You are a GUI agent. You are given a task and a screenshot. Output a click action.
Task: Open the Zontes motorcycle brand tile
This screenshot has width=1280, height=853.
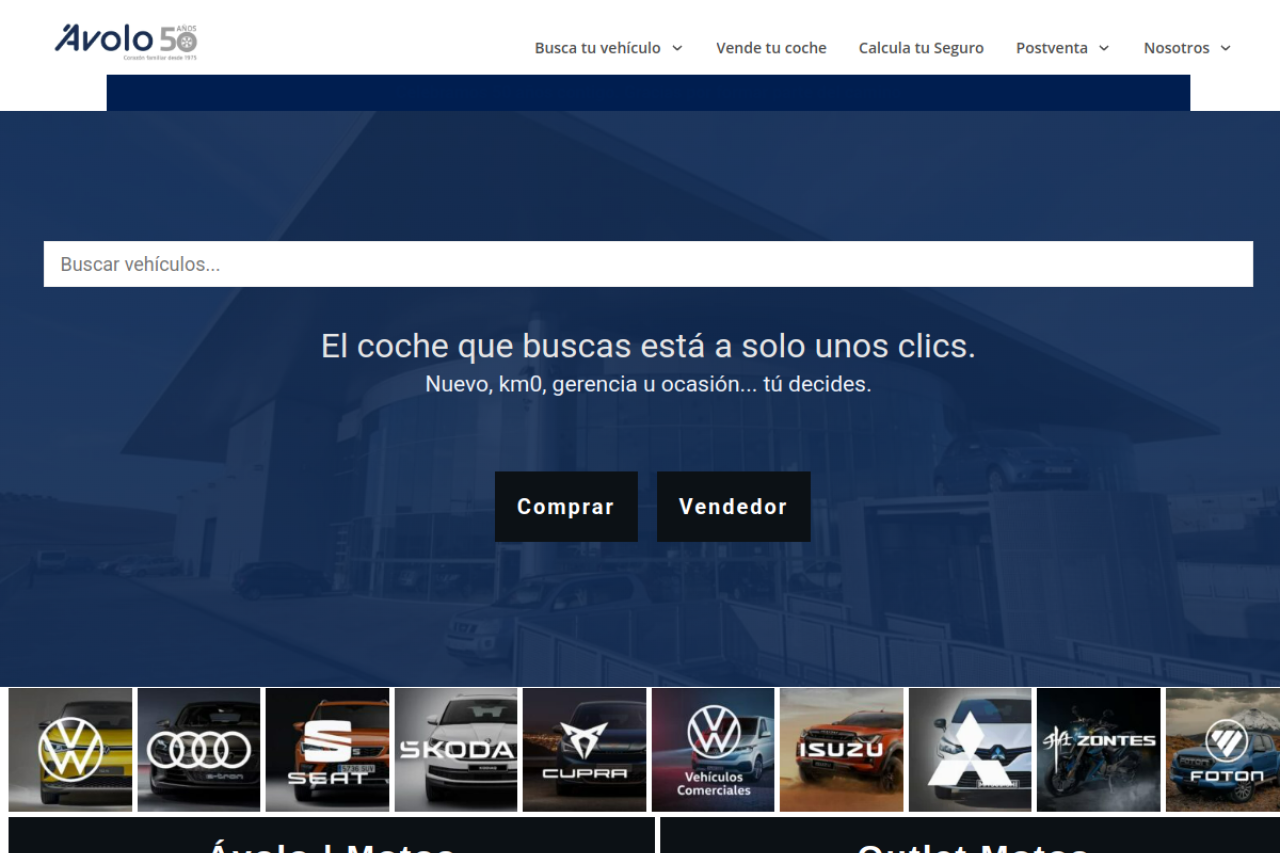click(x=1098, y=749)
